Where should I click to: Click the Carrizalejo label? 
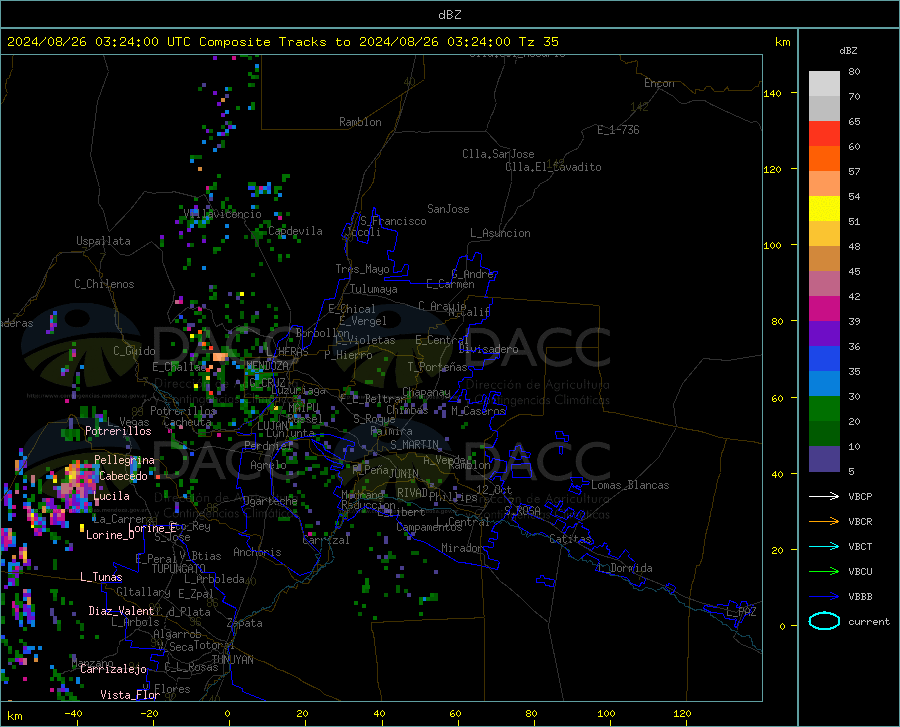(x=113, y=669)
